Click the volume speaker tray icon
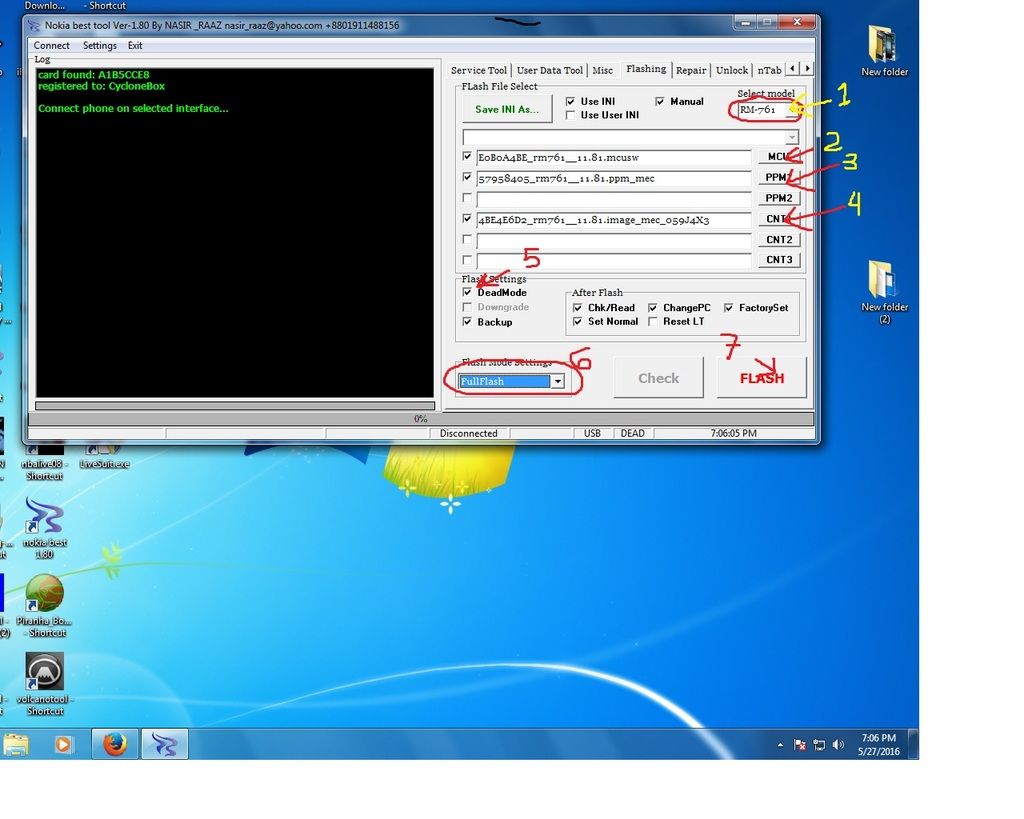Image resolution: width=1024 pixels, height=819 pixels. click(x=838, y=745)
